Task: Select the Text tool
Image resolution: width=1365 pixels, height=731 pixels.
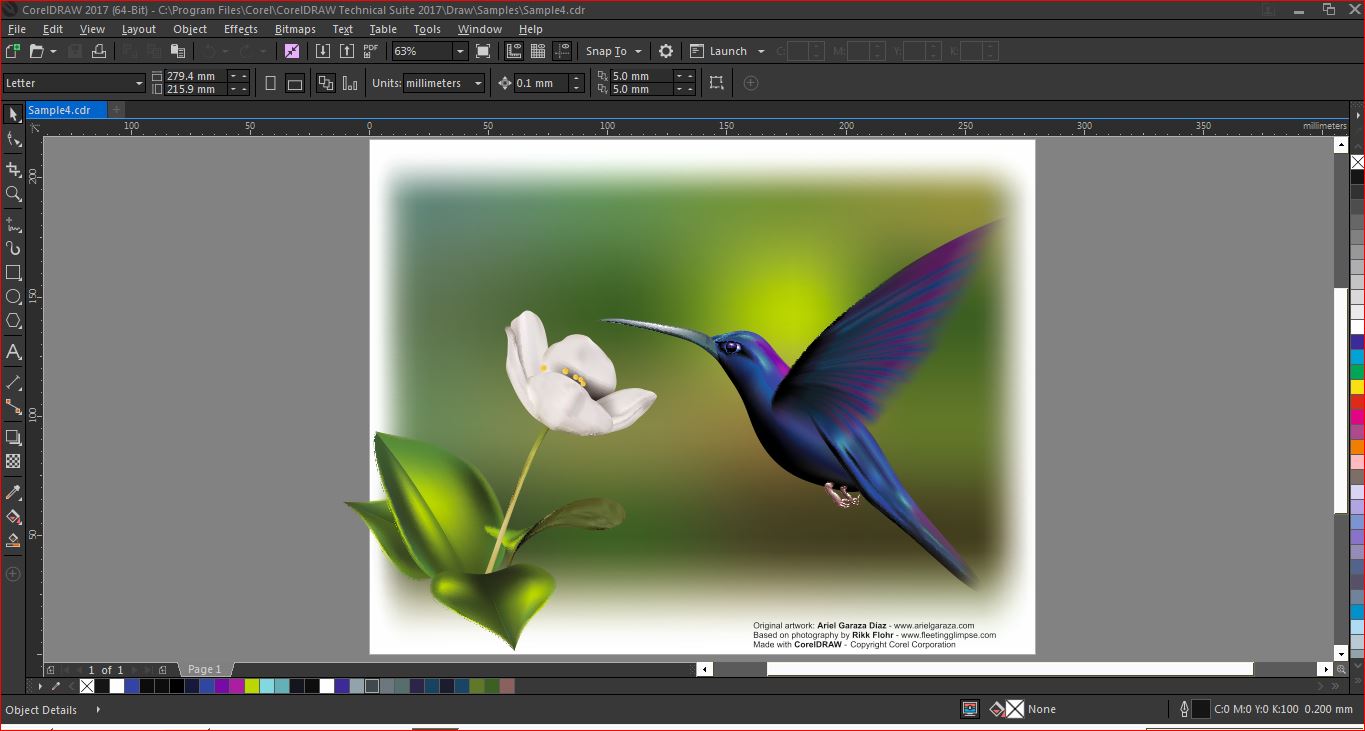Action: (13, 352)
